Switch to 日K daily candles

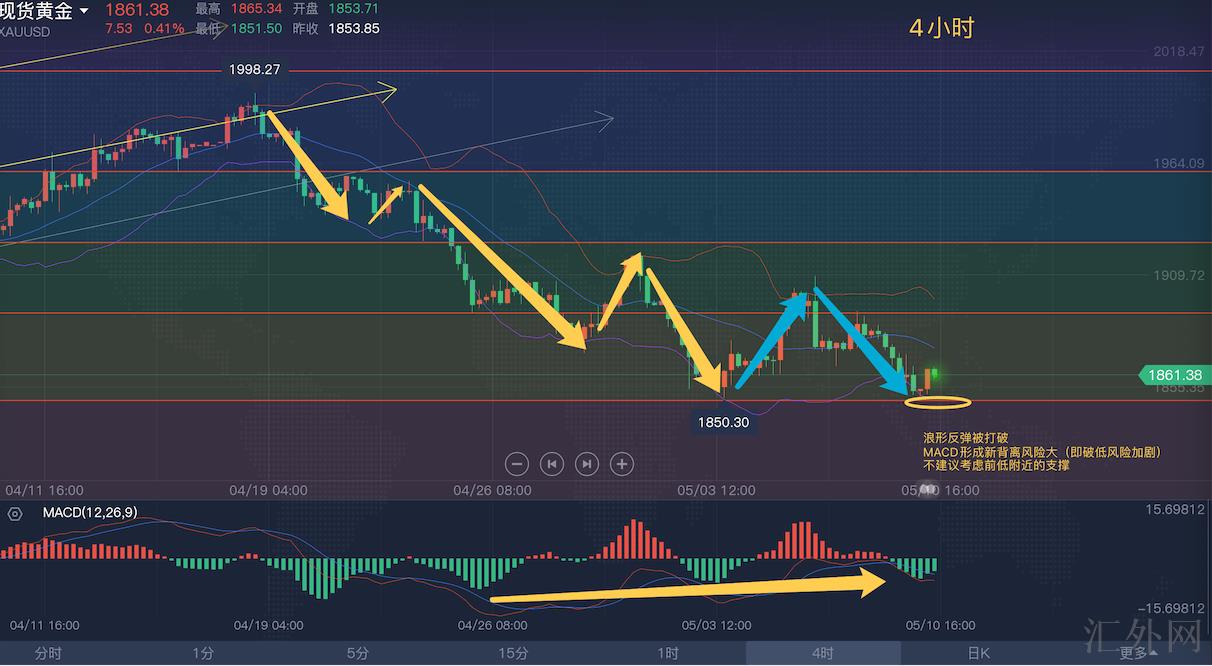click(x=978, y=653)
